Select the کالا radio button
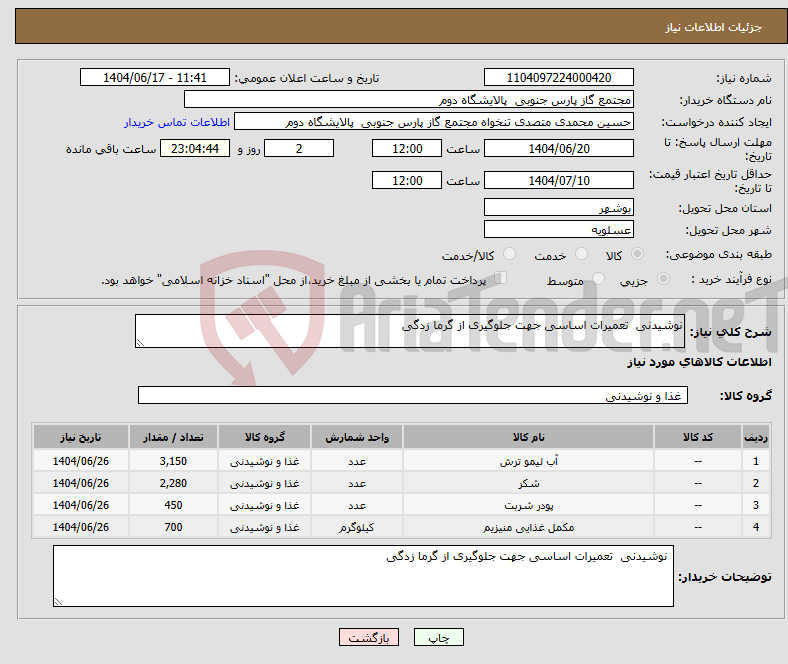 tap(638, 255)
